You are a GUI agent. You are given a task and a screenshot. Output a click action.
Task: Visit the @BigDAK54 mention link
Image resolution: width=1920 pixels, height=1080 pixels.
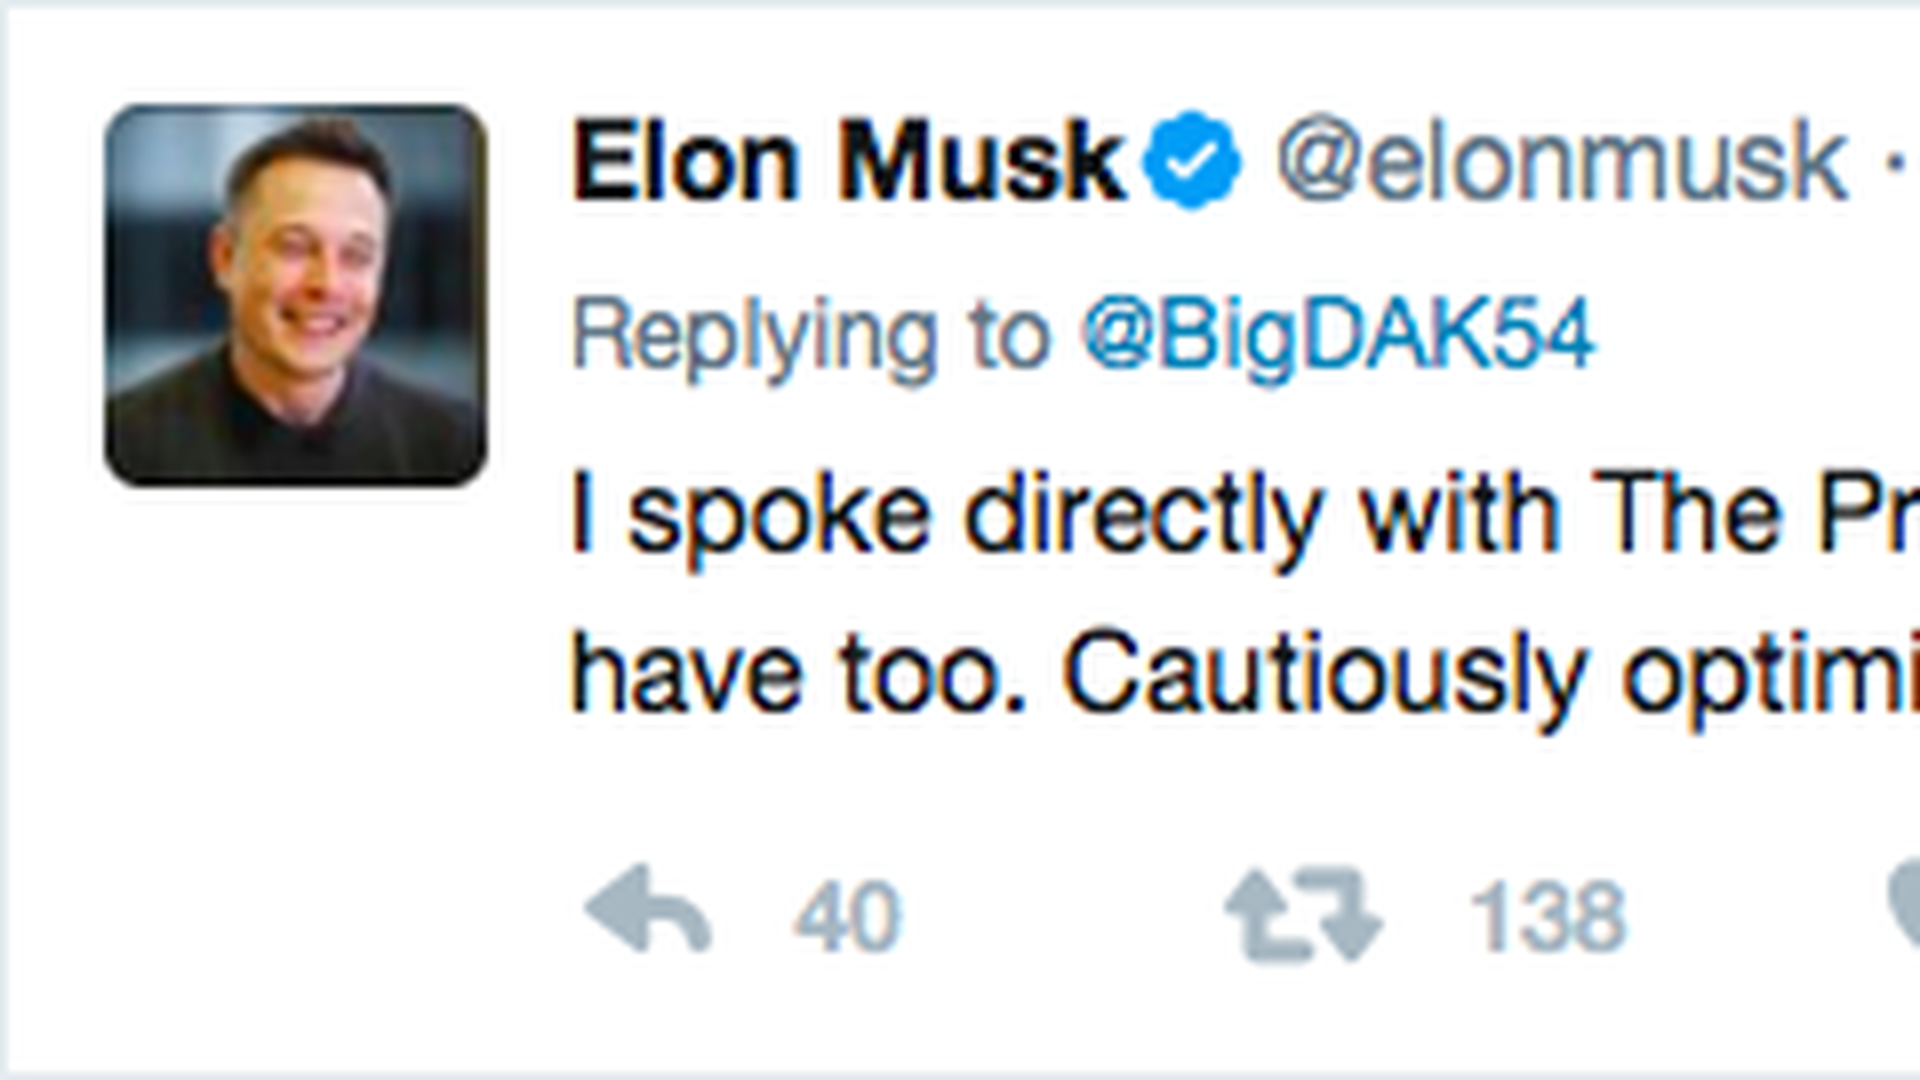[1338, 335]
